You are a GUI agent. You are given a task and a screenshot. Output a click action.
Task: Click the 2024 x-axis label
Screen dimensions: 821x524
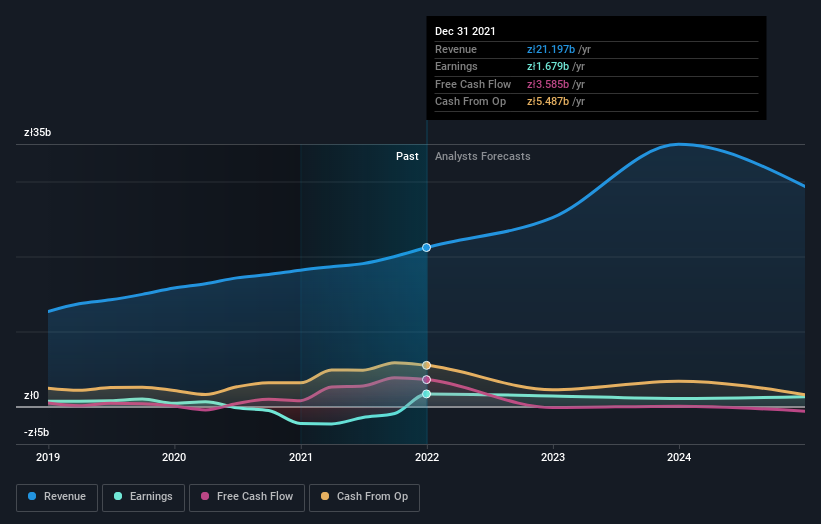point(679,458)
